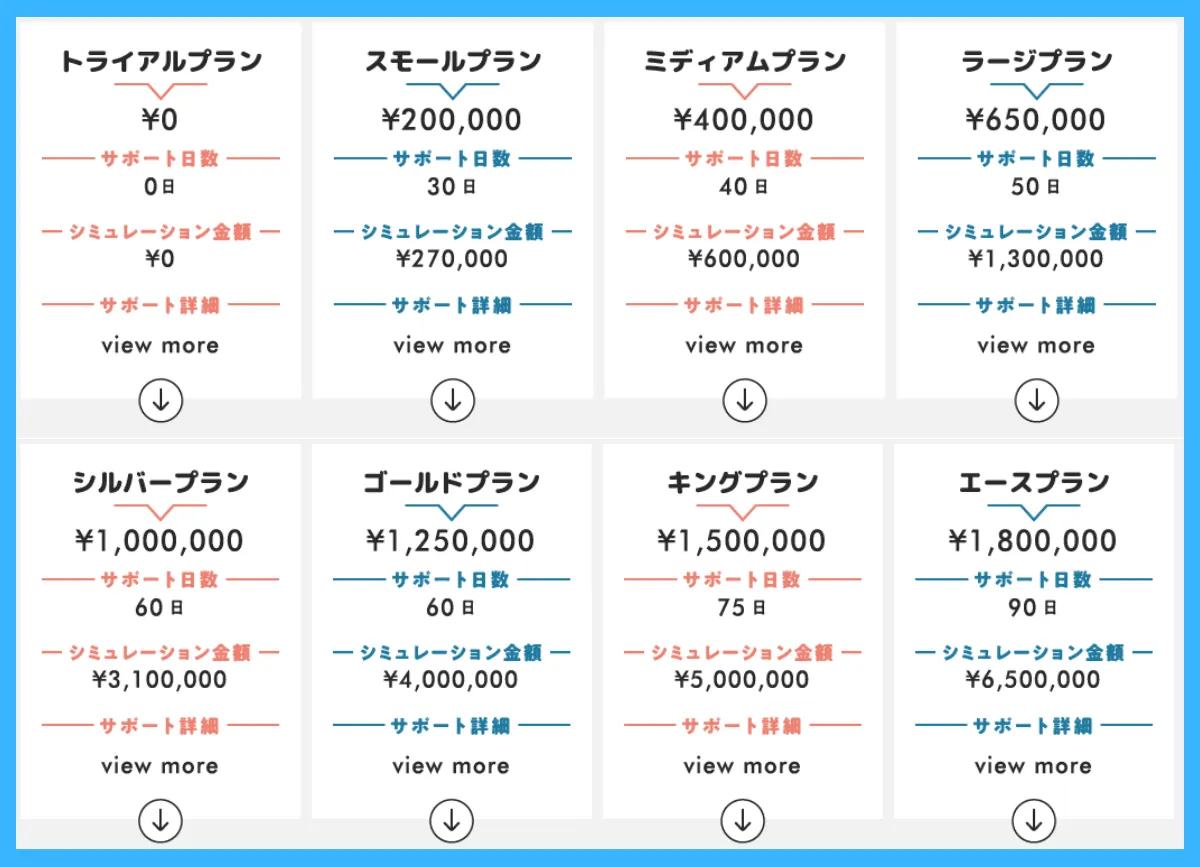This screenshot has height=867, width=1200.
Task: Click the down-arrow icon under ラージプラン
Action: (1036, 401)
